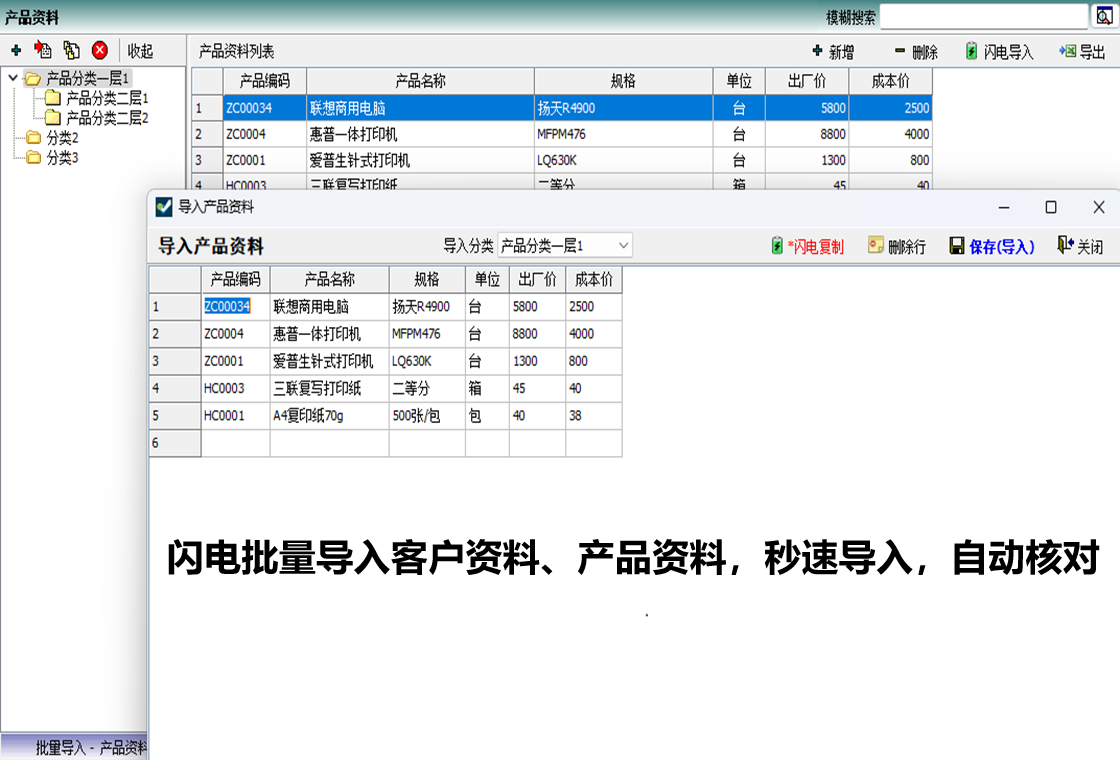The height and width of the screenshot is (760, 1120).
Task: Select the 惠普一体打印机 row in the import grid
Action: click(316, 334)
